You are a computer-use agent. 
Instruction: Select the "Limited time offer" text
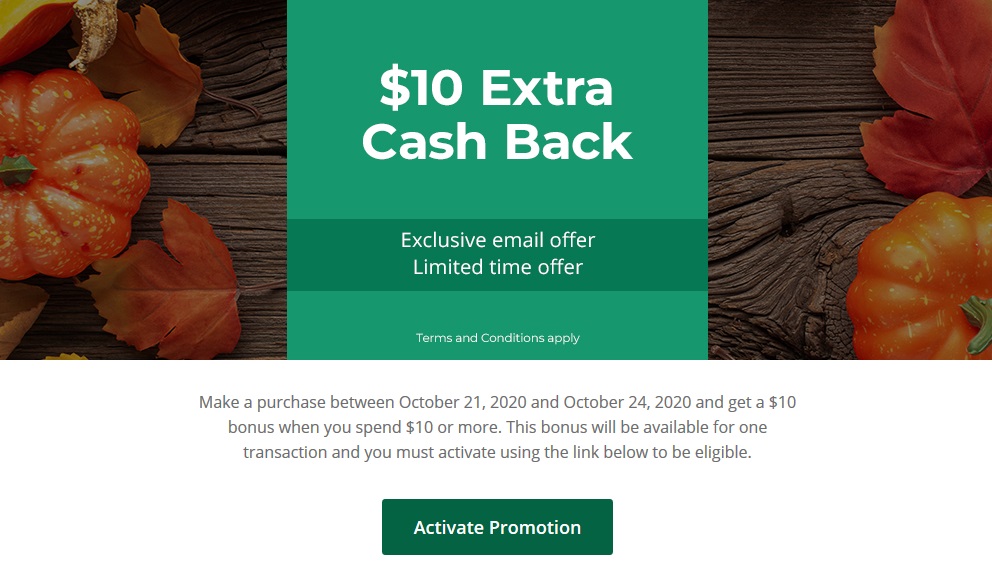(497, 267)
